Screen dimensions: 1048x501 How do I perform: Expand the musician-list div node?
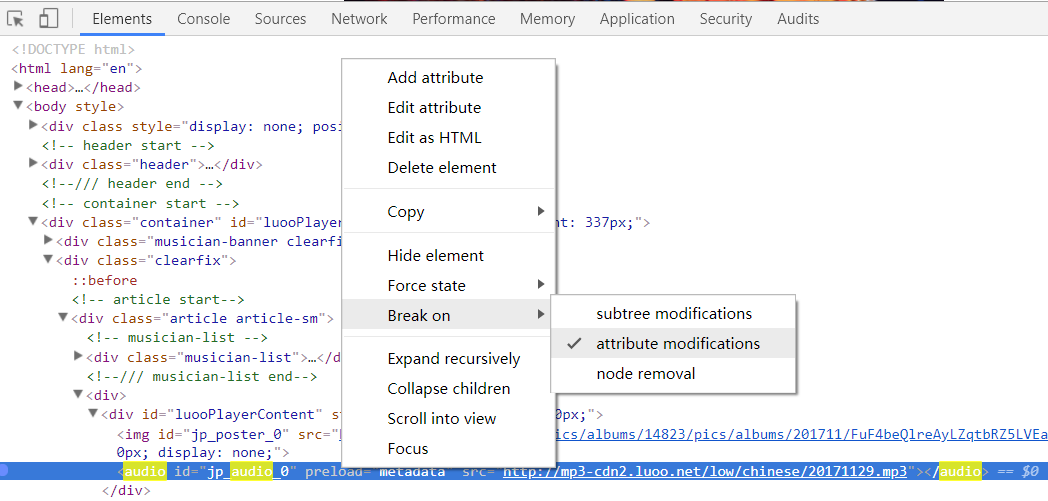pos(78,357)
